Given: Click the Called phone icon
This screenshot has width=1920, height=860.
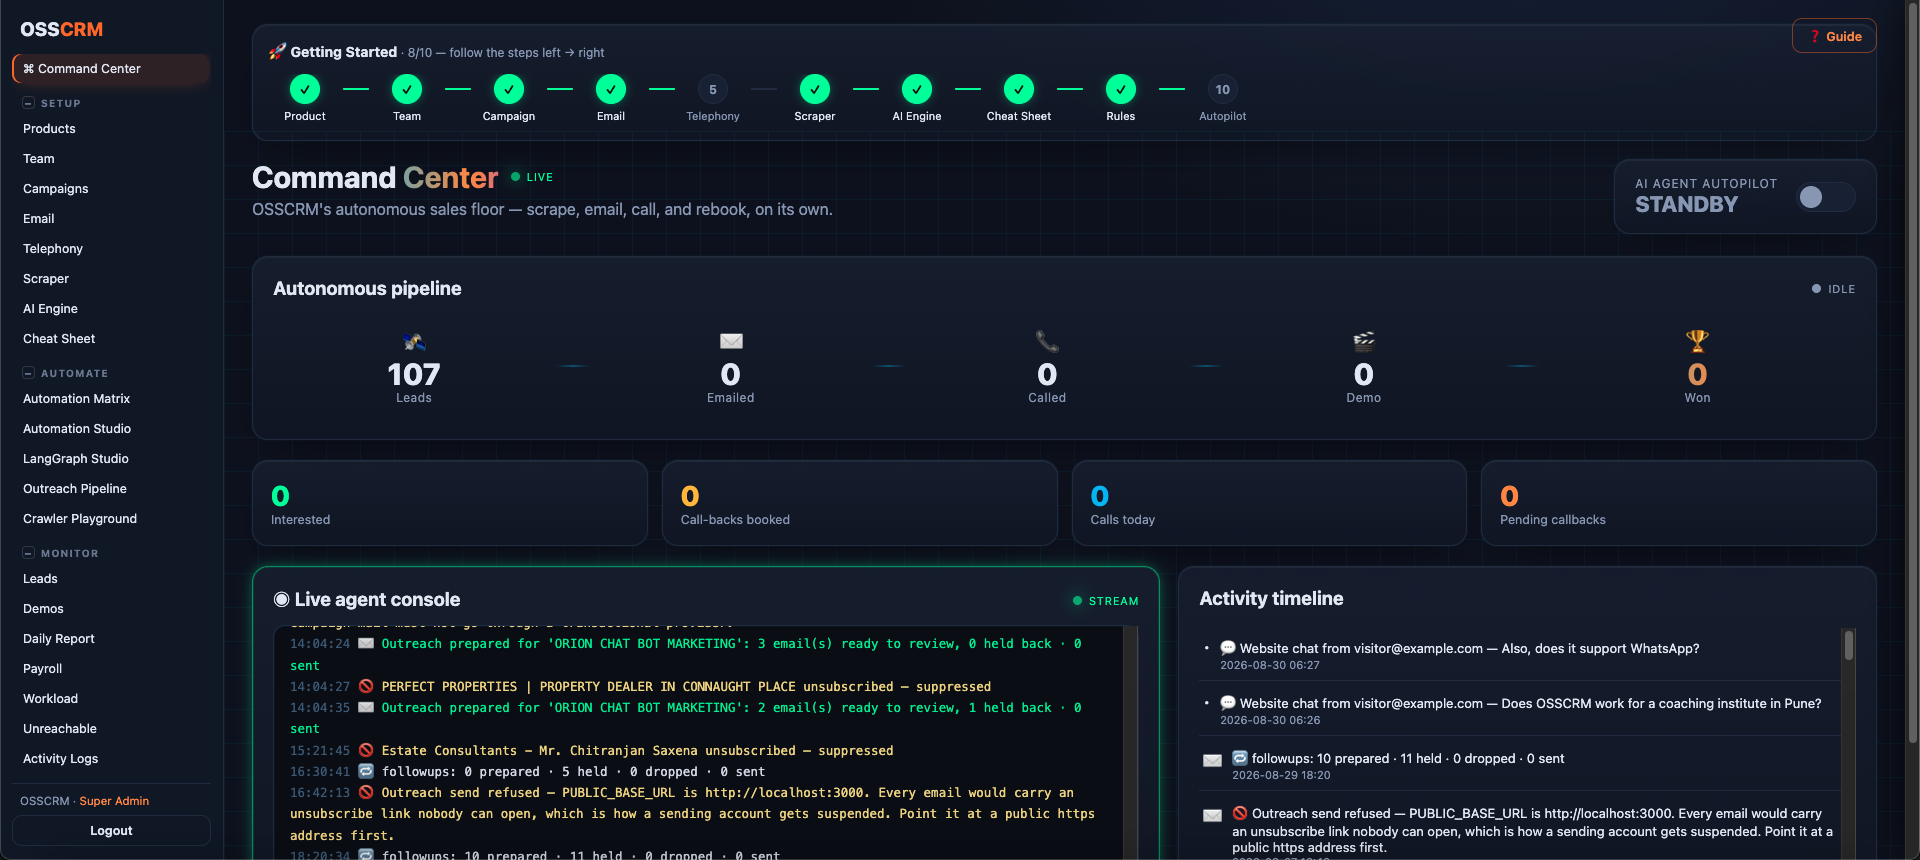Looking at the screenshot, I should coord(1047,341).
